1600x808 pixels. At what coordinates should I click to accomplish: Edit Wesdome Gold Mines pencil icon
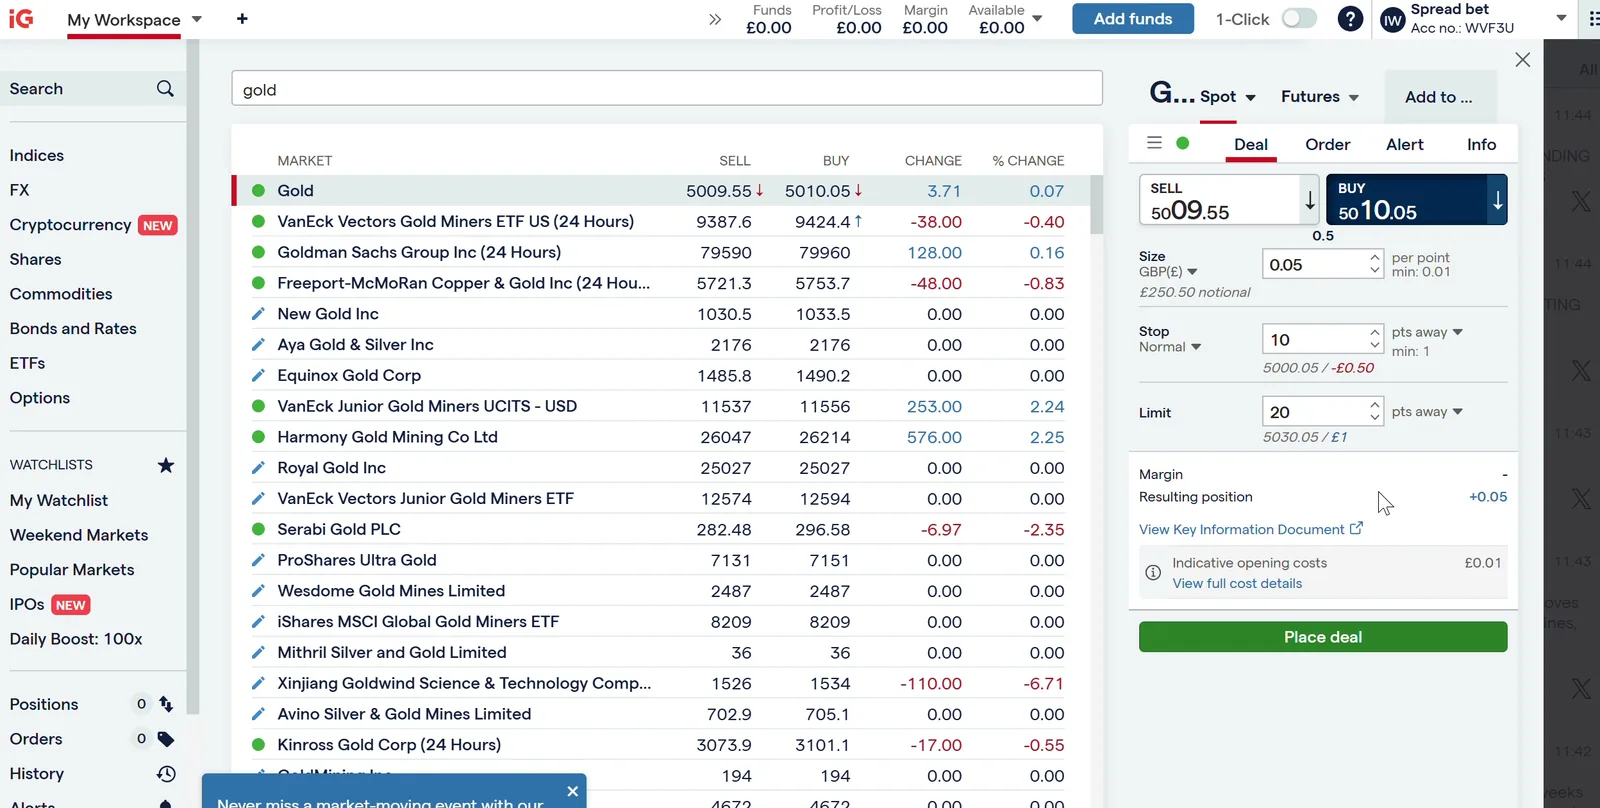(258, 591)
